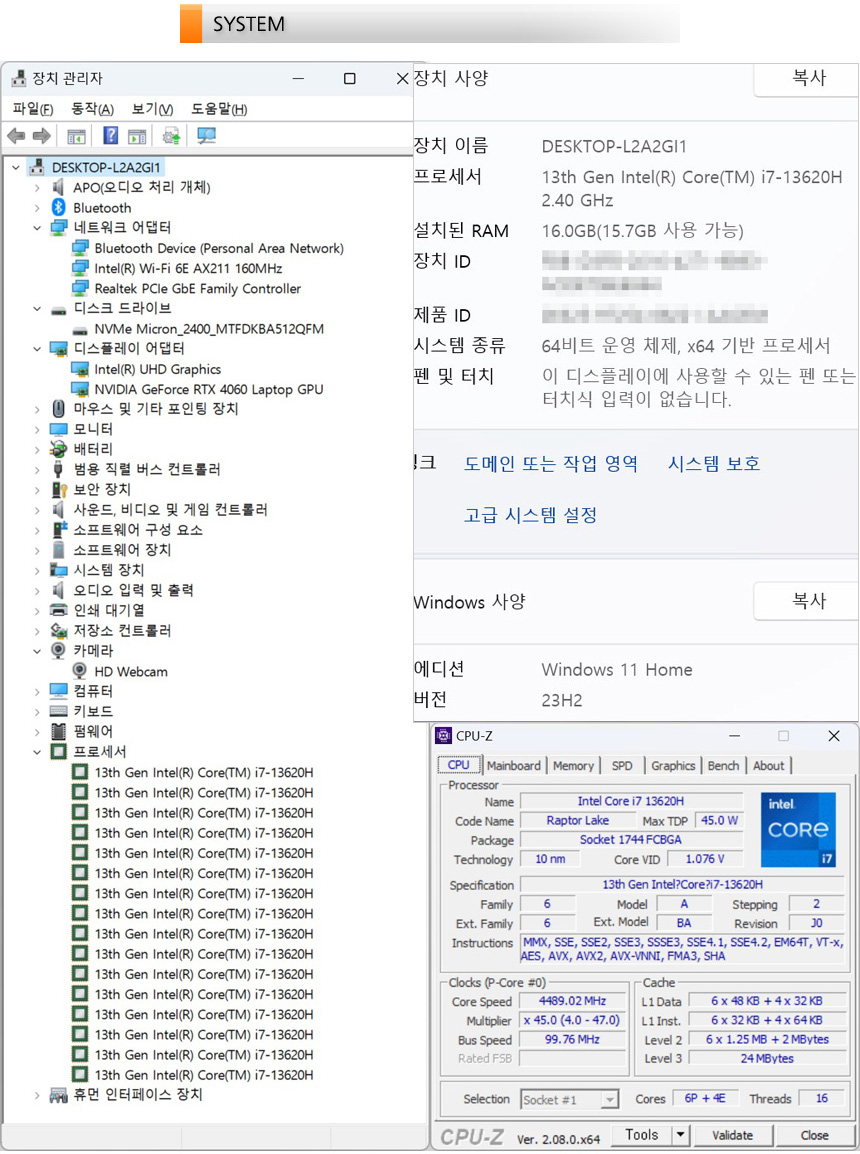Switch to the Memory tab in CPU-Z

[x=573, y=766]
